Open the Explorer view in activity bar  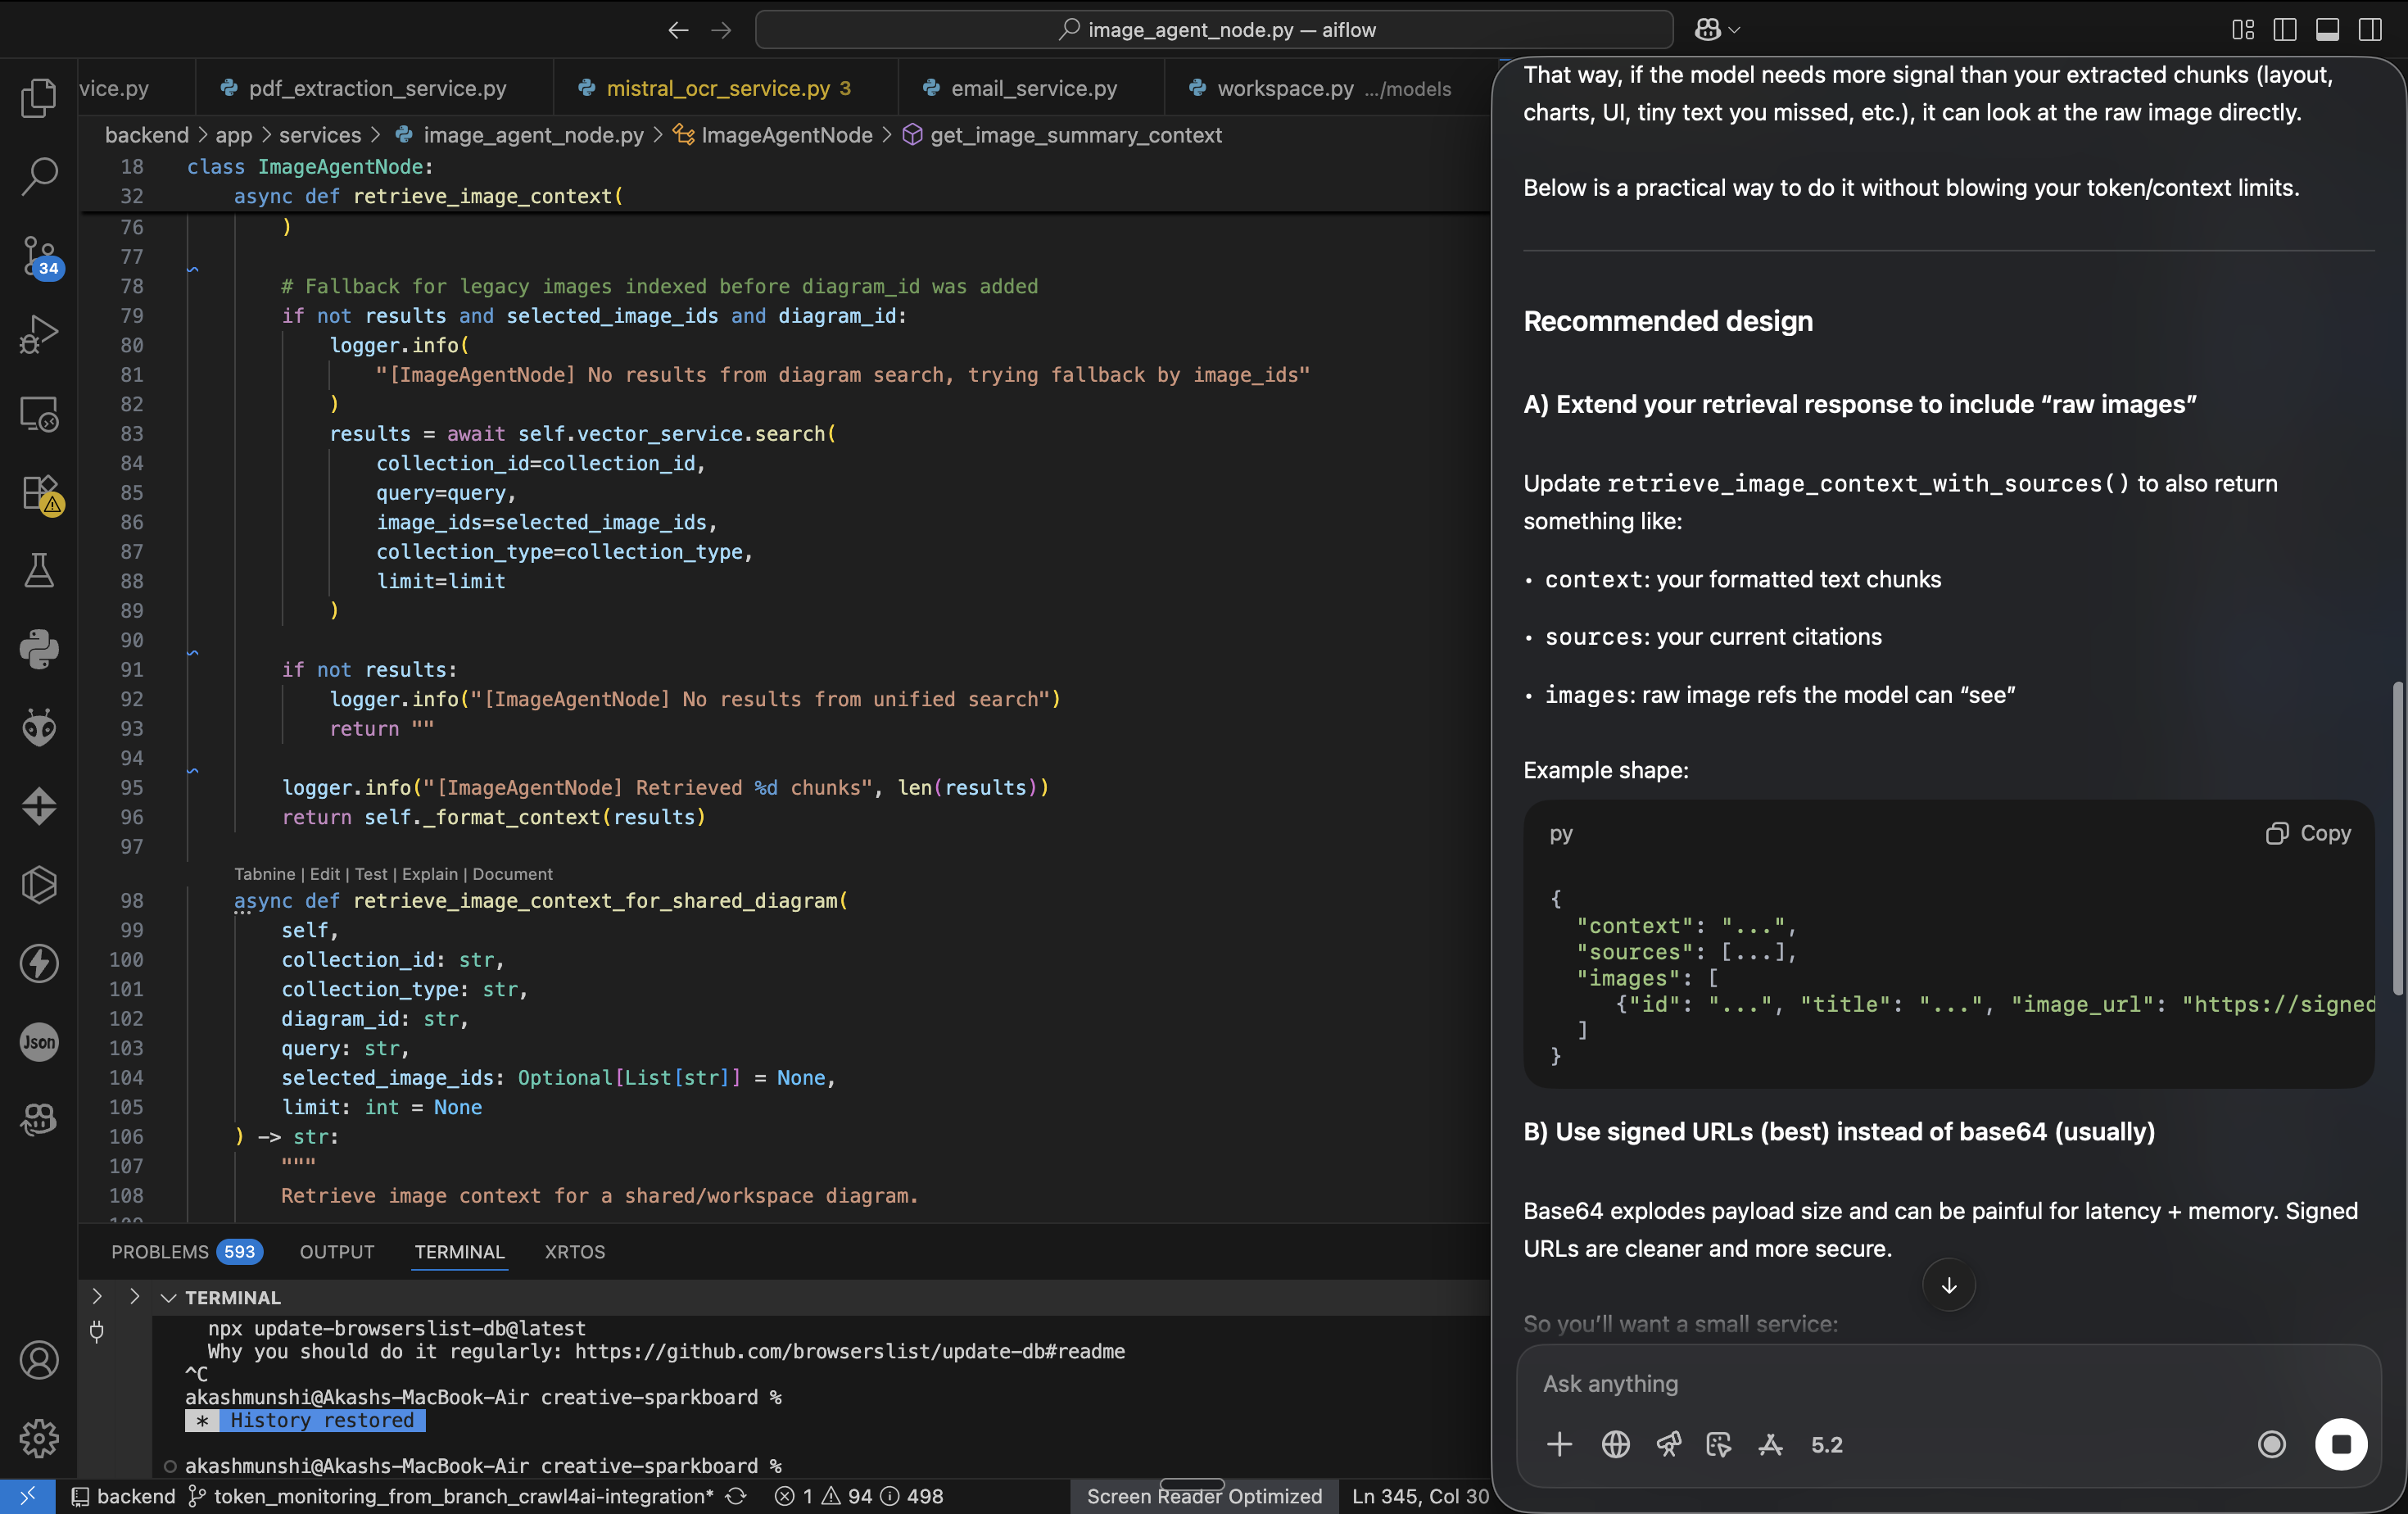pos(38,97)
